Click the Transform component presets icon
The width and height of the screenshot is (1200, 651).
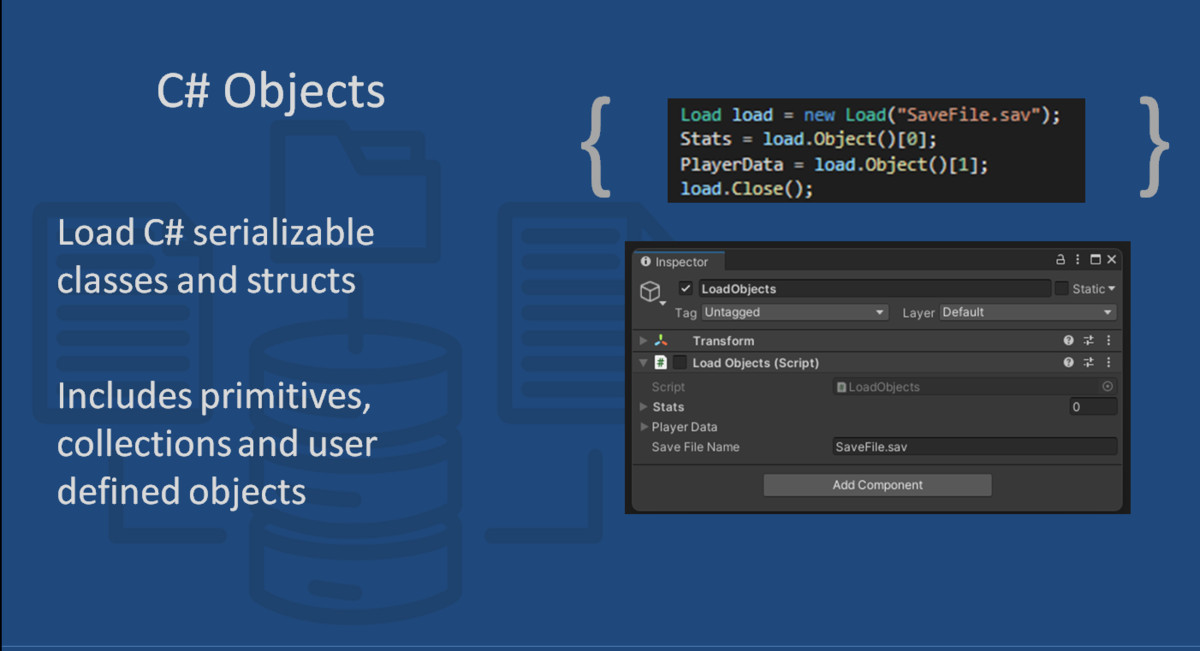tap(1088, 340)
